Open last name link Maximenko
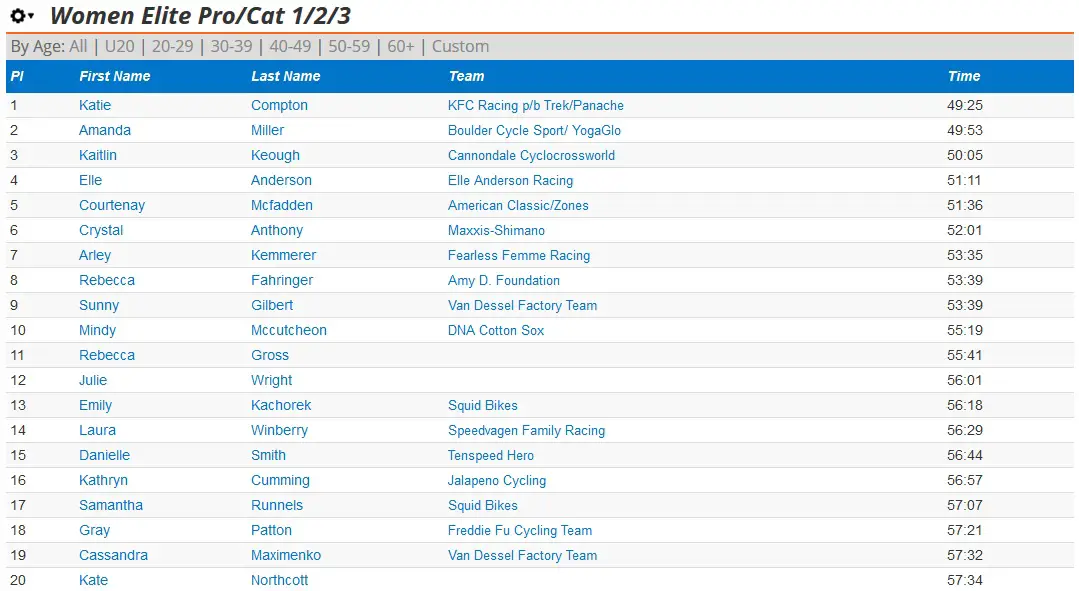Viewport: 1079px width, 591px height. click(286, 555)
